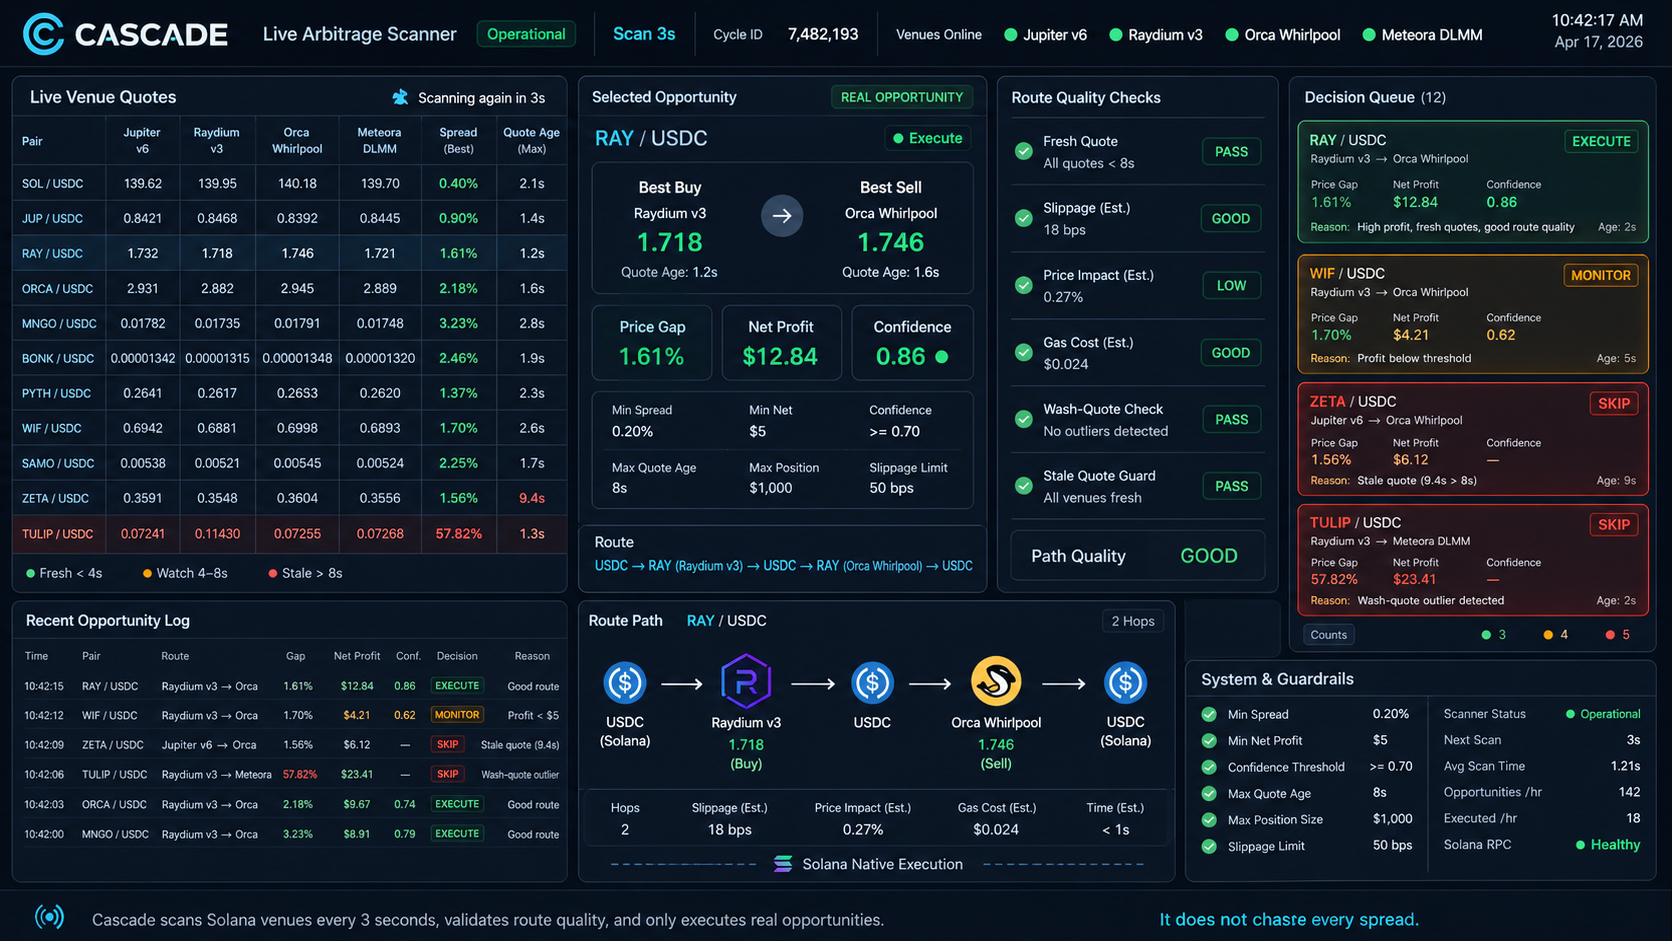Click the first USDC (Solana) coin icon in Route Path
1672x941 pixels.
click(625, 683)
